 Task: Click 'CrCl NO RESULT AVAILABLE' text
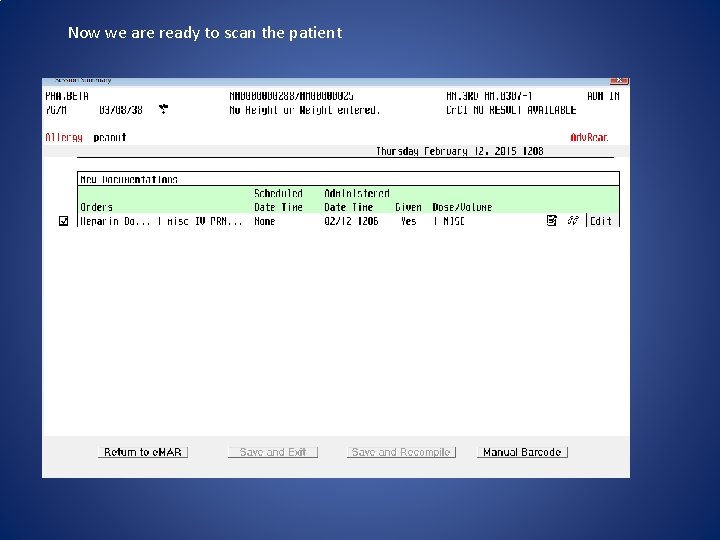click(x=511, y=110)
